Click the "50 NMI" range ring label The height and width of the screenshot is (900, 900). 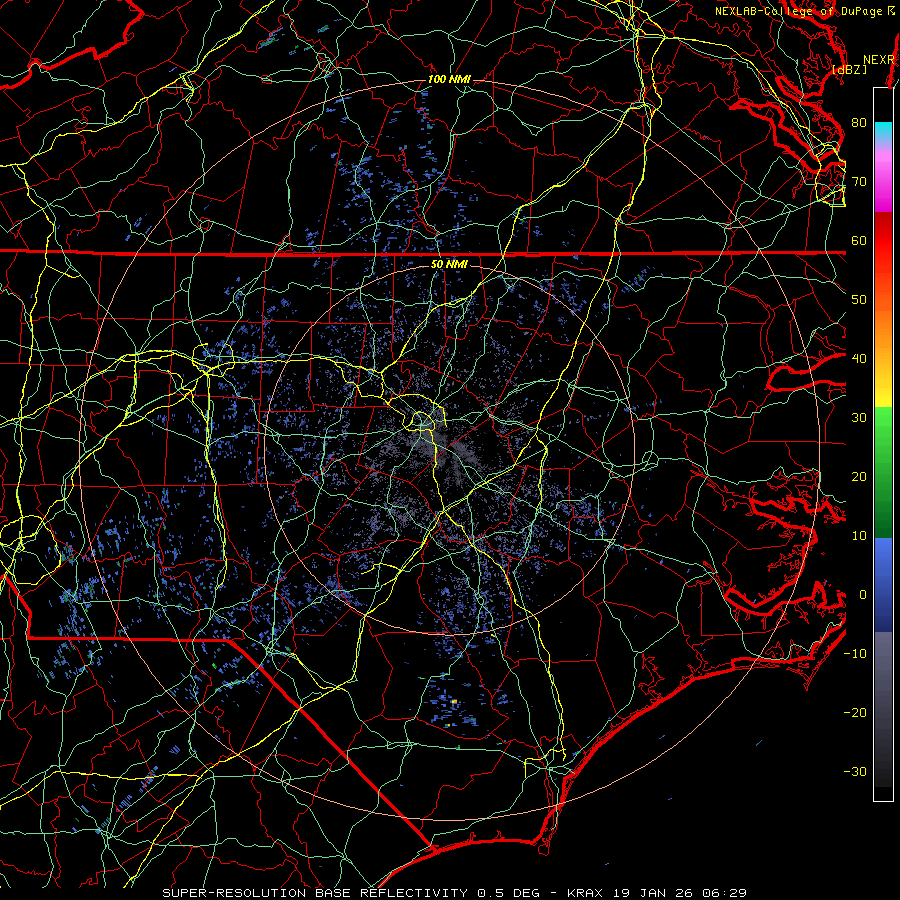click(x=449, y=265)
